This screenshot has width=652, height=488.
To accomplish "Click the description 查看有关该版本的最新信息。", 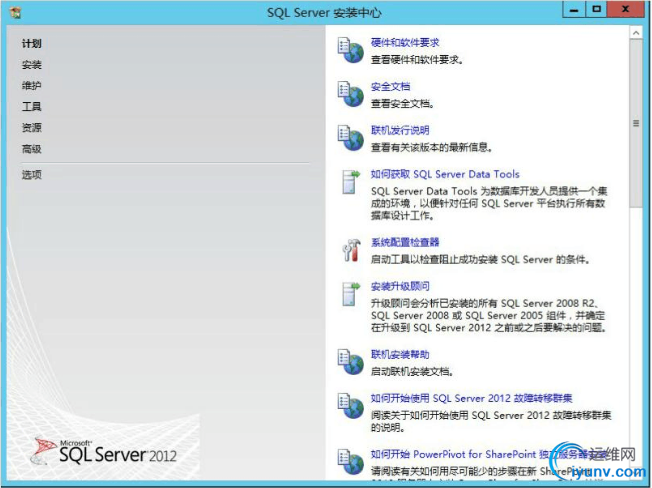I will 432,147.
